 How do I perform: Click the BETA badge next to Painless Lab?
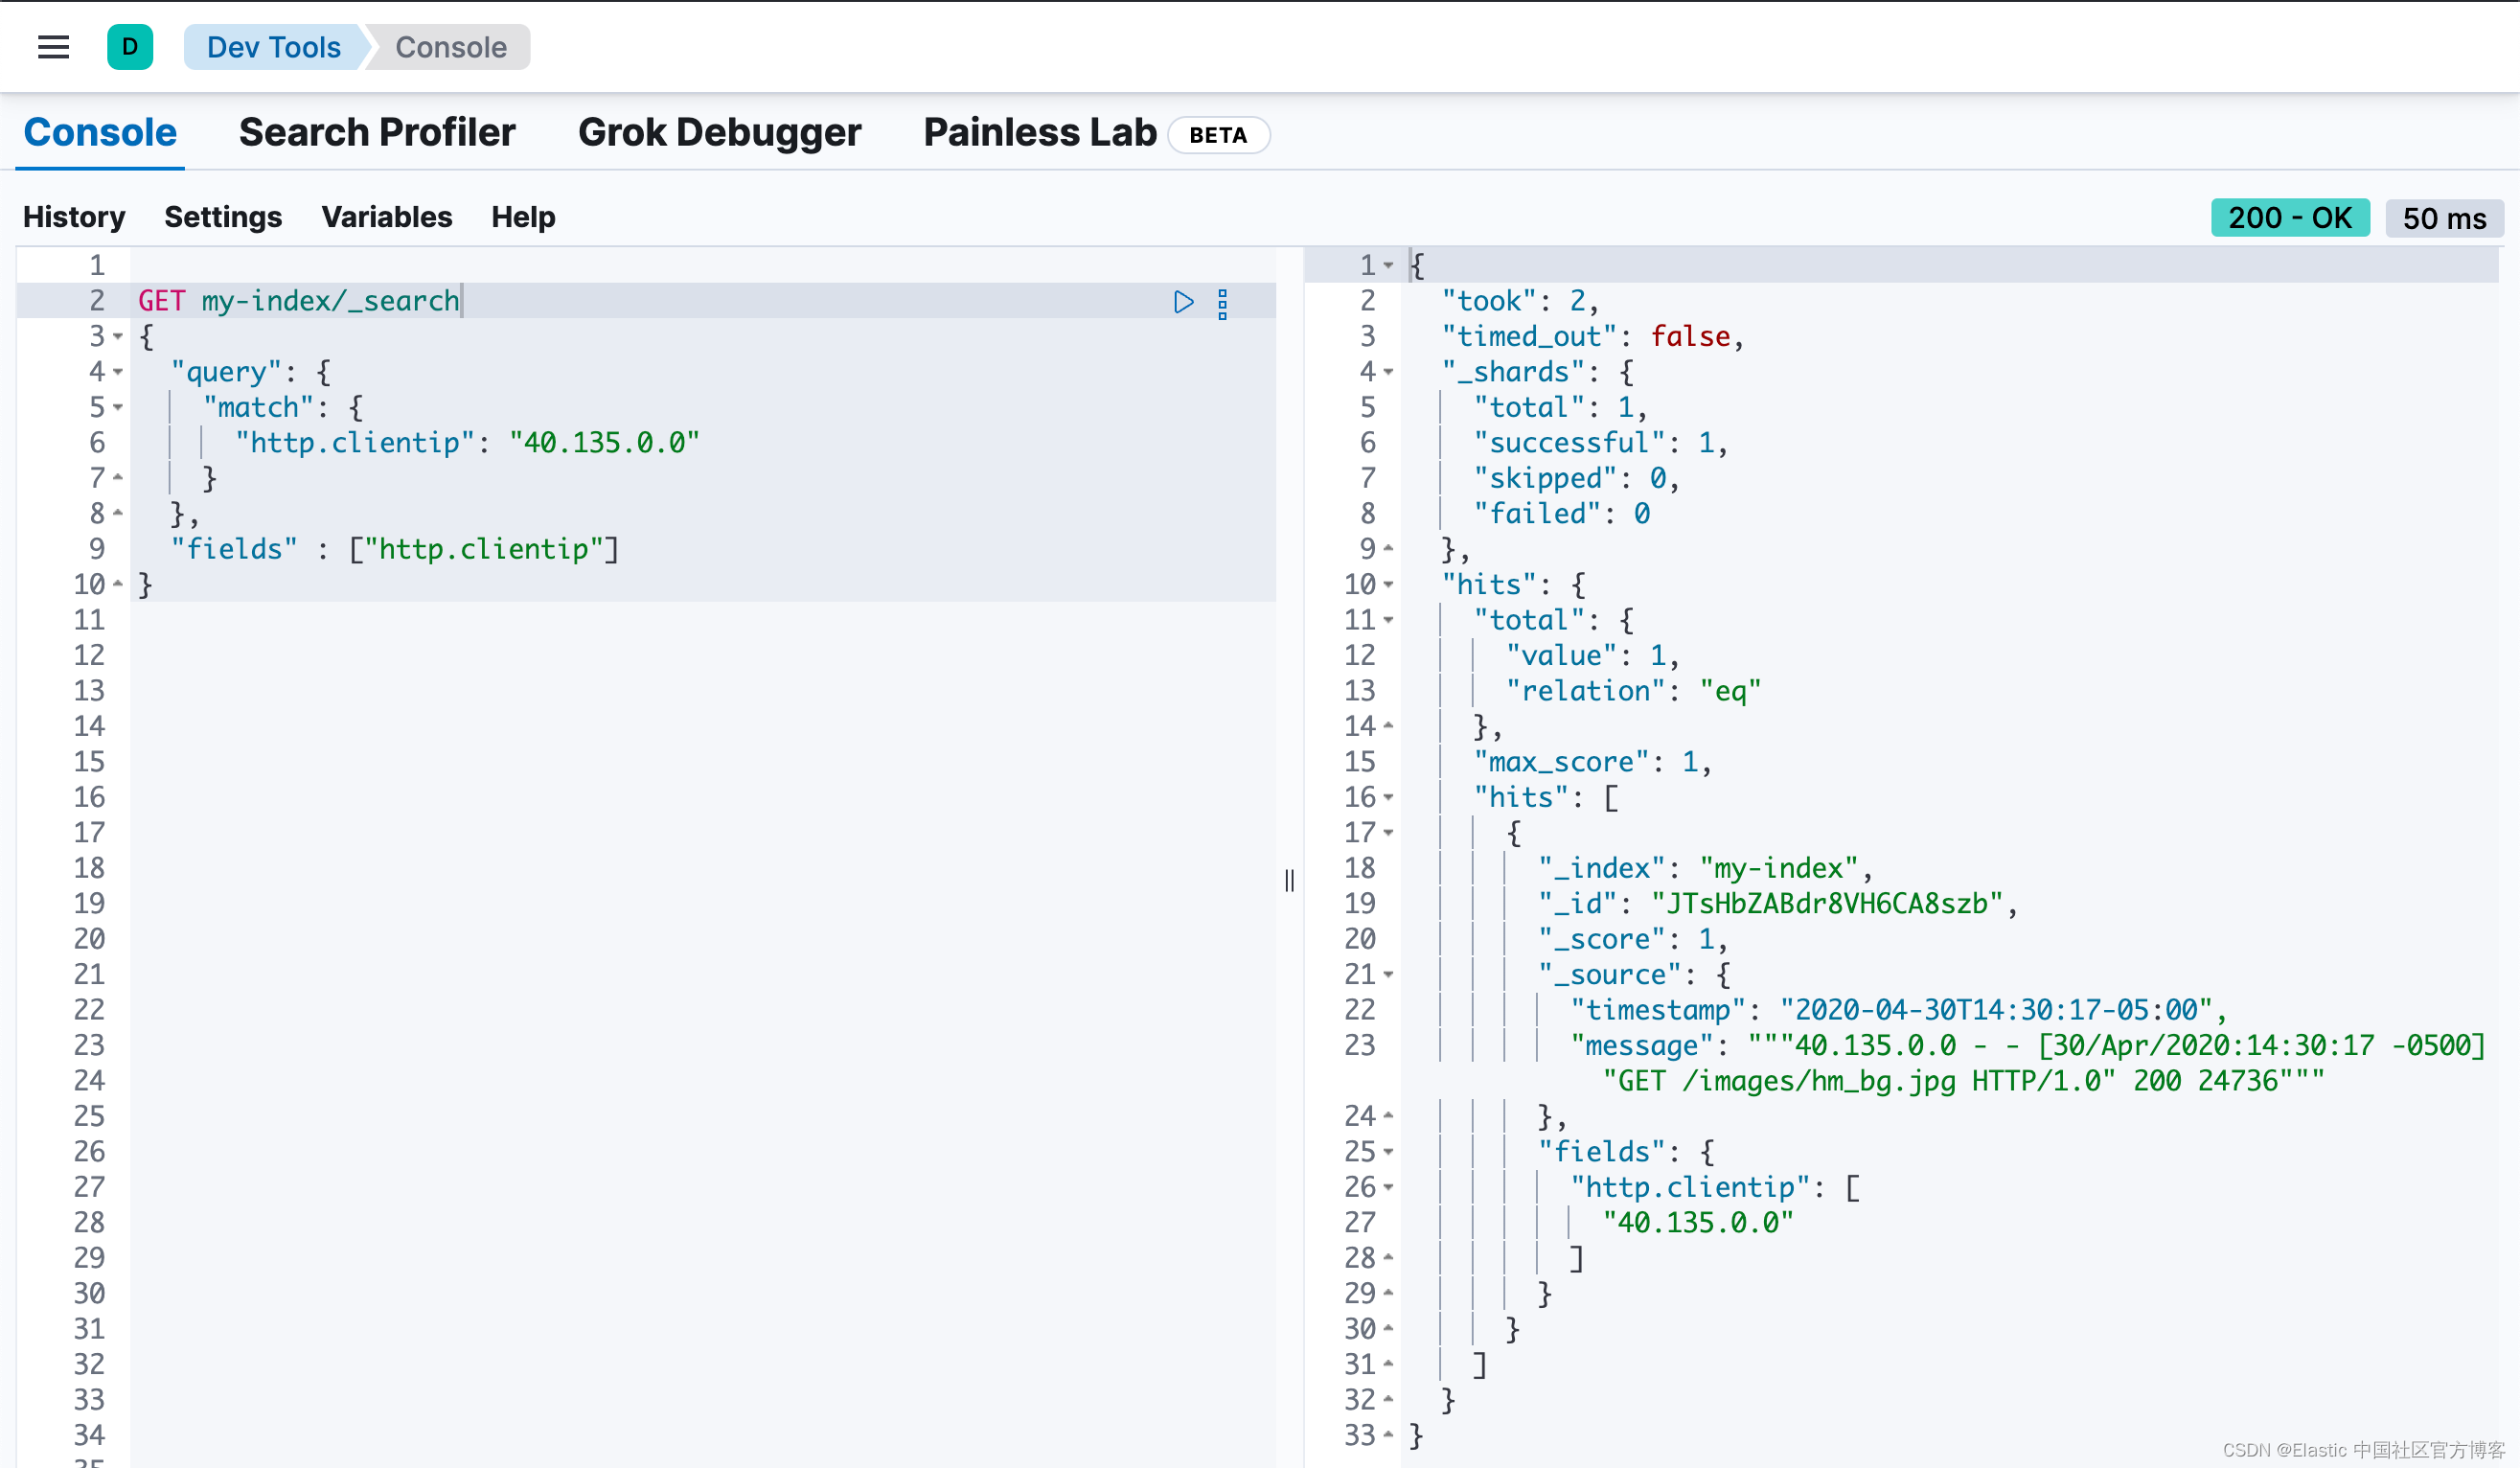(1218, 135)
